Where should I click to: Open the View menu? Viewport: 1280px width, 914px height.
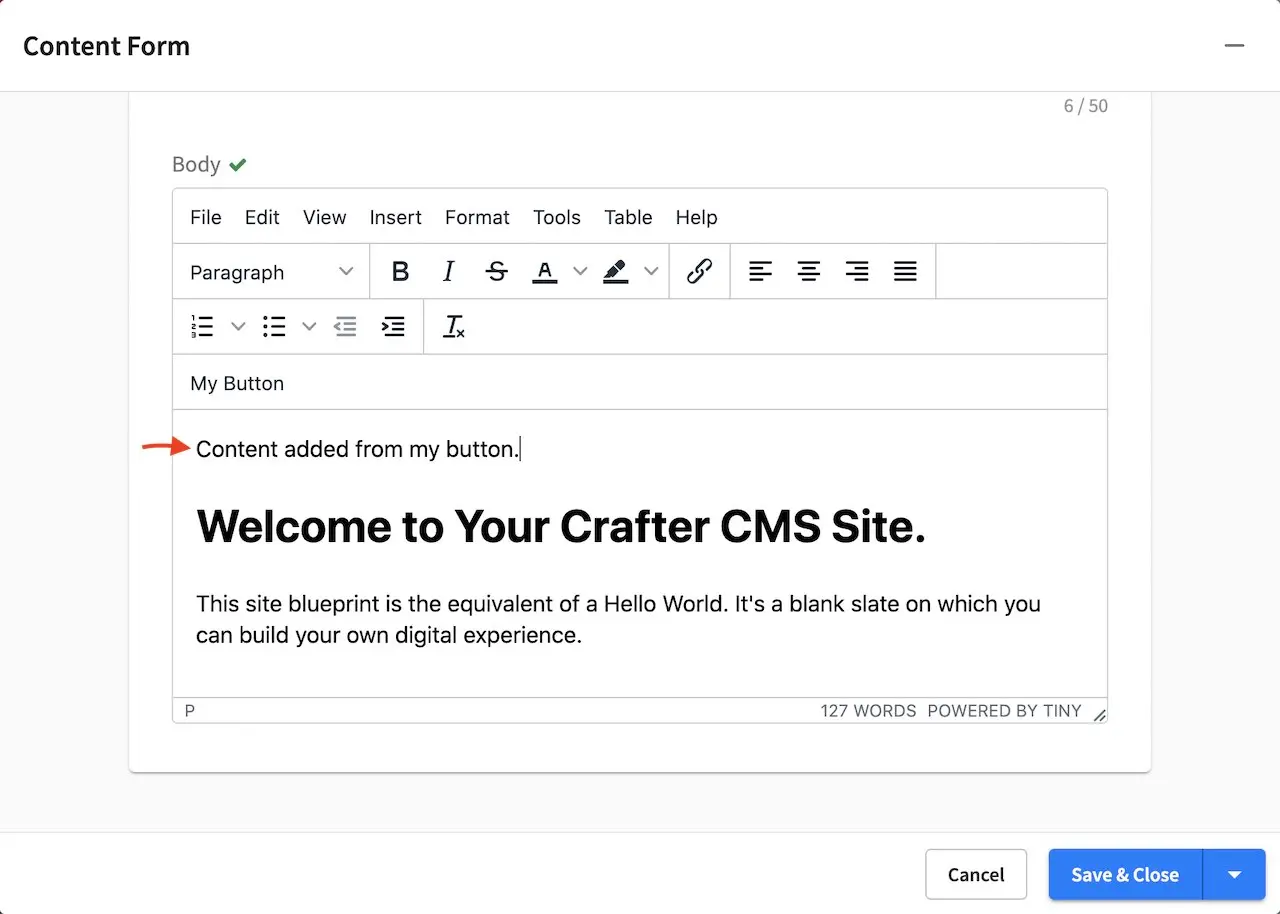pos(325,217)
